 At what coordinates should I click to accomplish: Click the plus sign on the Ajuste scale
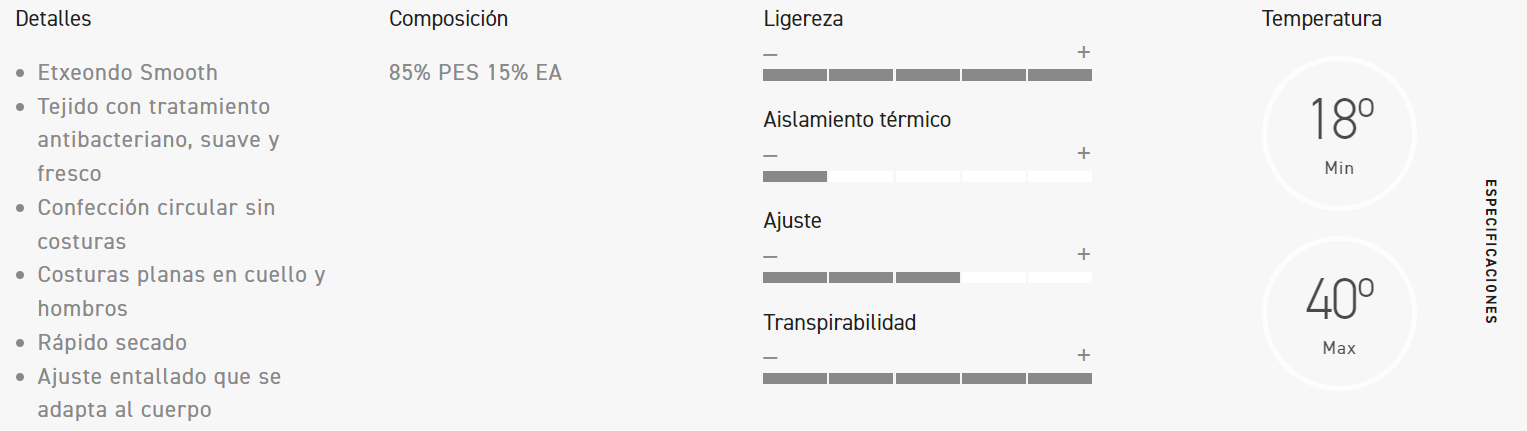[x=1083, y=254]
